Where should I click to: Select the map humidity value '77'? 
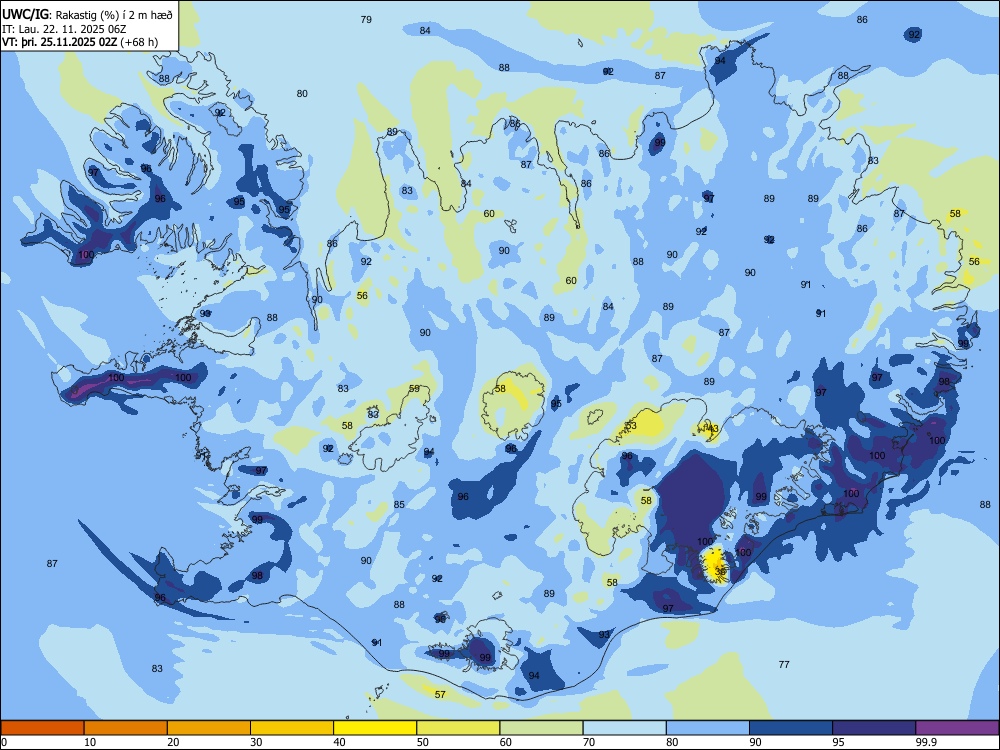(784, 665)
